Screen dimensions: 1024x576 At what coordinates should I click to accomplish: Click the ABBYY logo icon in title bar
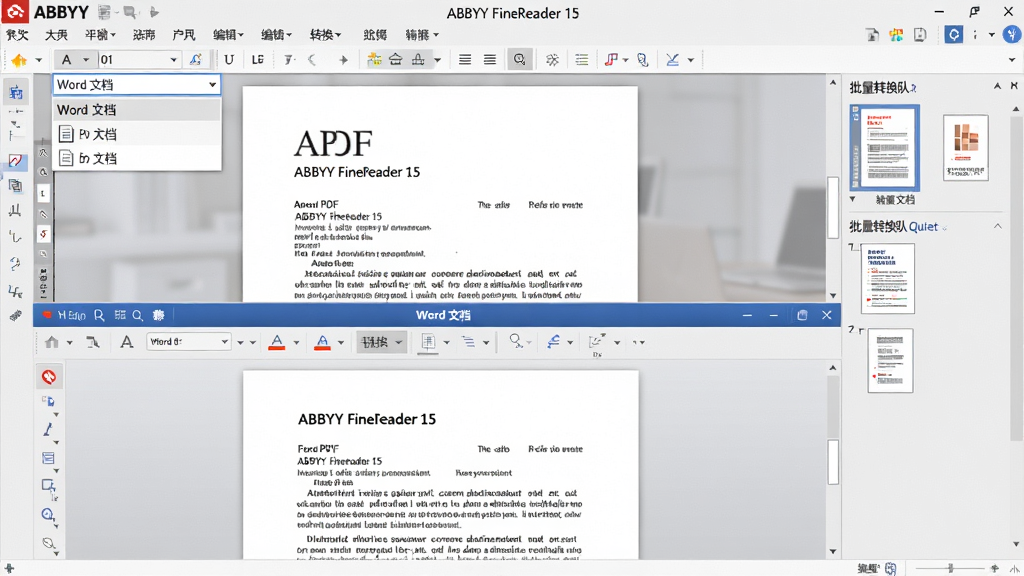tap(14, 12)
